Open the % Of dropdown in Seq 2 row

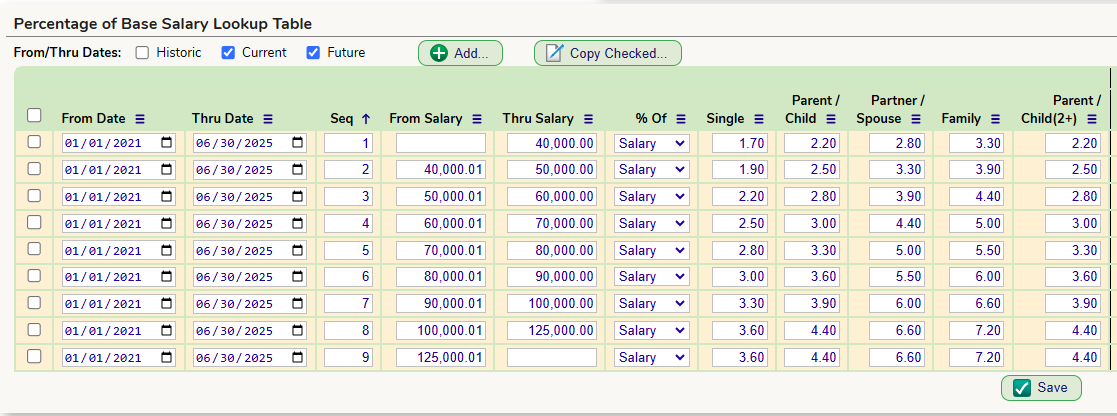[652, 170]
